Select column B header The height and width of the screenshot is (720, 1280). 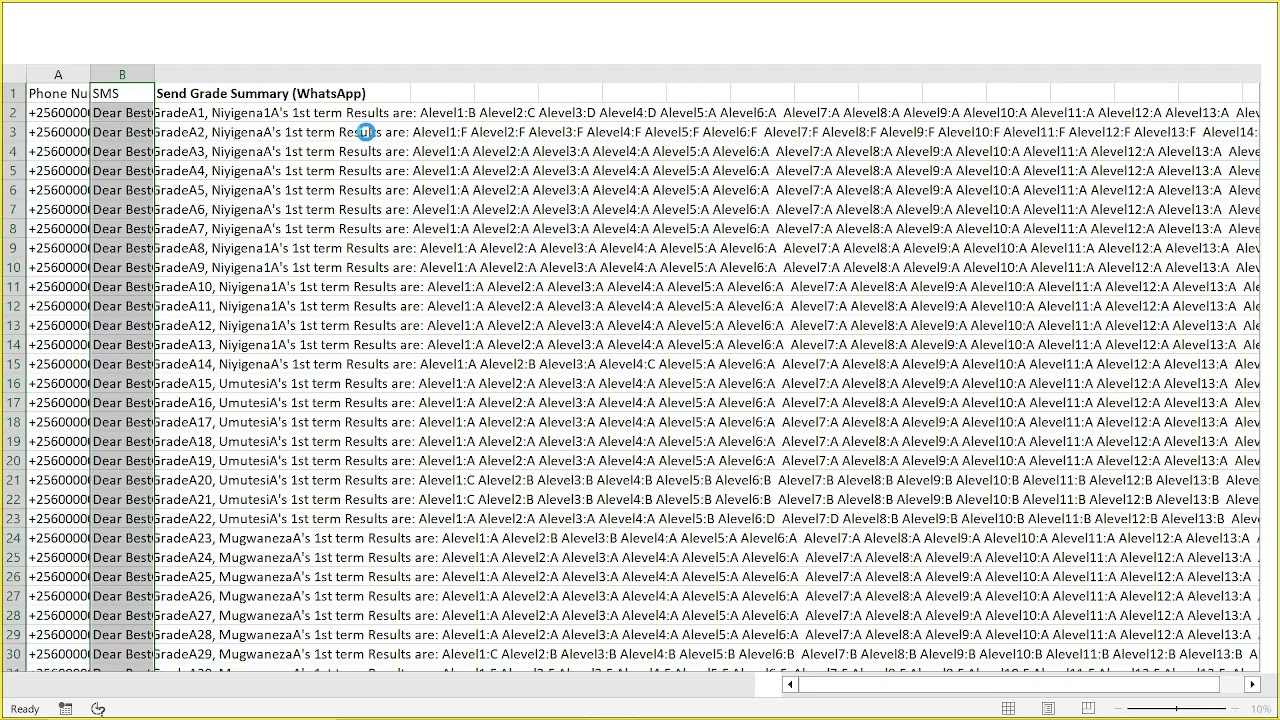click(x=122, y=75)
